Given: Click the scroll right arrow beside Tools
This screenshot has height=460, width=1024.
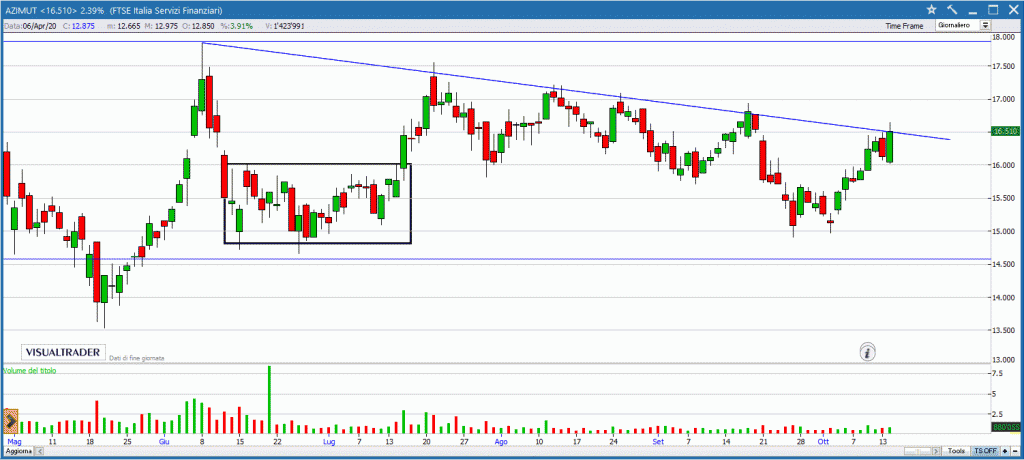Looking at the screenshot, I should pyautogui.click(x=936, y=452).
